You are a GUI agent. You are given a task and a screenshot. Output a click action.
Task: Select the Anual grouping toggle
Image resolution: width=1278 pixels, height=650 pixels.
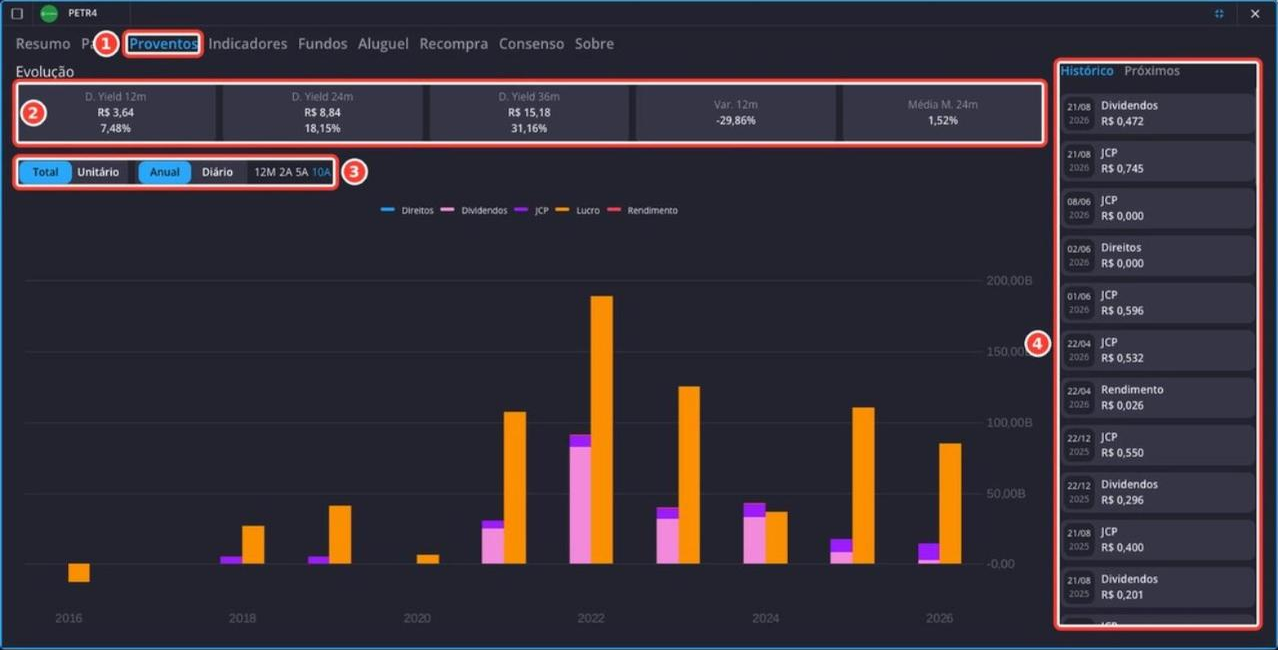coord(164,172)
